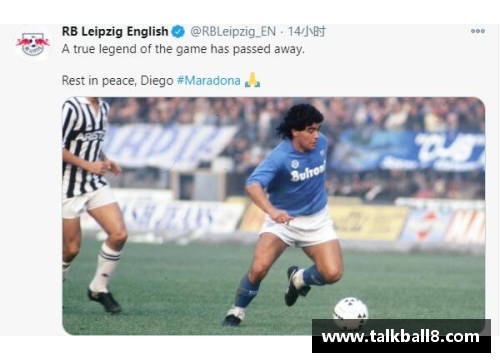Click the "Rest in peace, Diego" line
The width and height of the screenshot is (500, 362).
pos(117,81)
